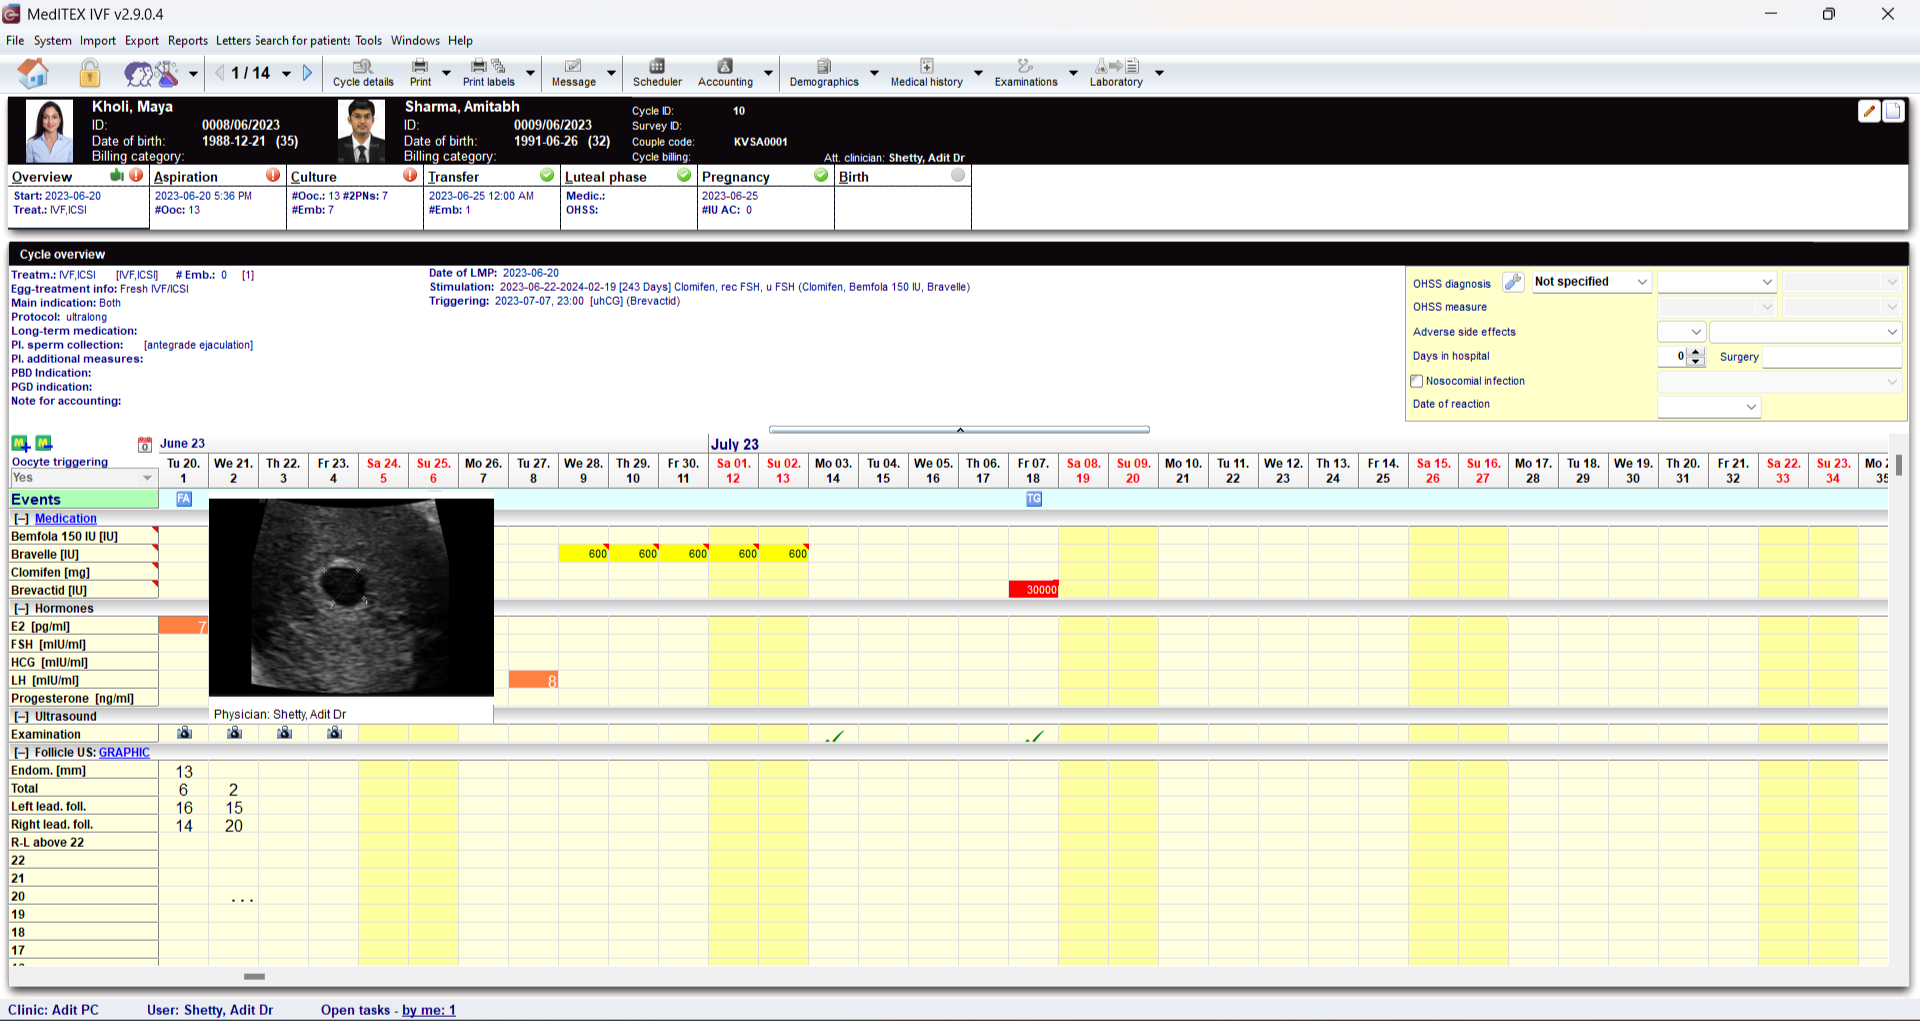Increase Days in hospital with the up arrow
The width and height of the screenshot is (1920, 1021).
pyautogui.click(x=1695, y=352)
